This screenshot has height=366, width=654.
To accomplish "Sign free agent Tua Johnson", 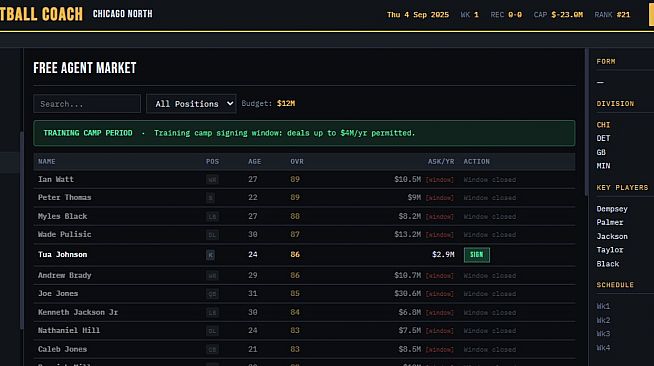I will coord(477,255).
